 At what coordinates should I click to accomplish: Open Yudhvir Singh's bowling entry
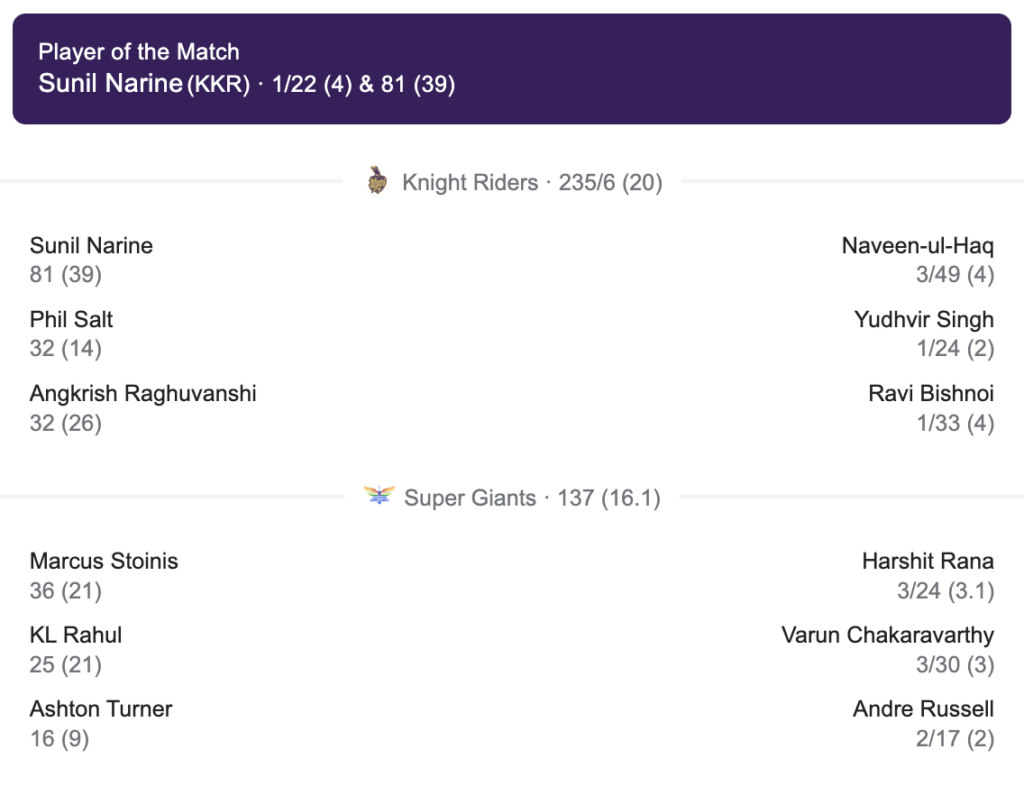tap(923, 320)
